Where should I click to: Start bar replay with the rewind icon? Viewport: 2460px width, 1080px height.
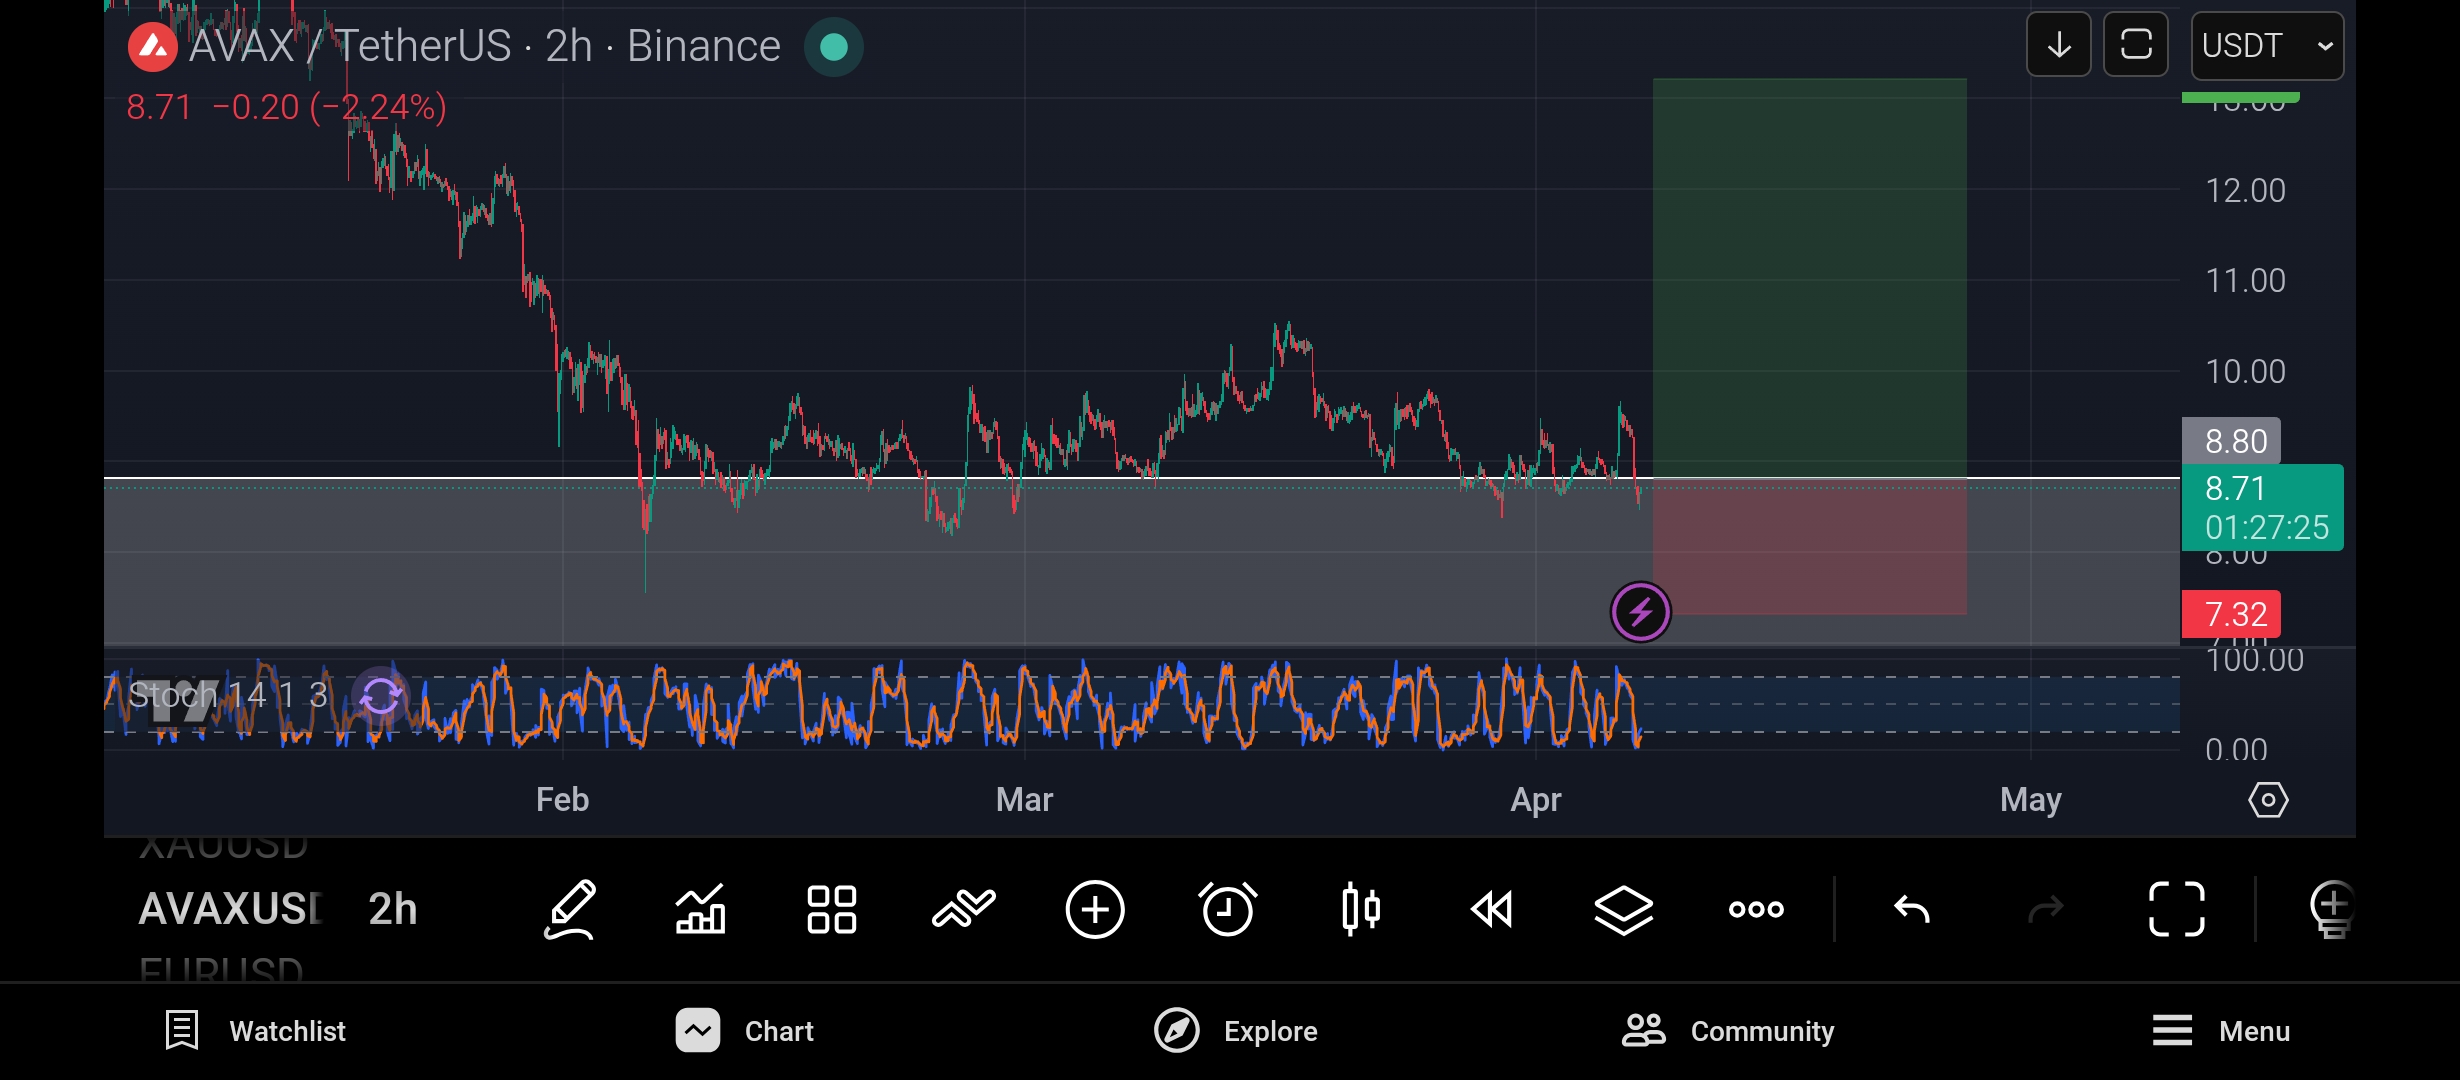pos(1492,910)
